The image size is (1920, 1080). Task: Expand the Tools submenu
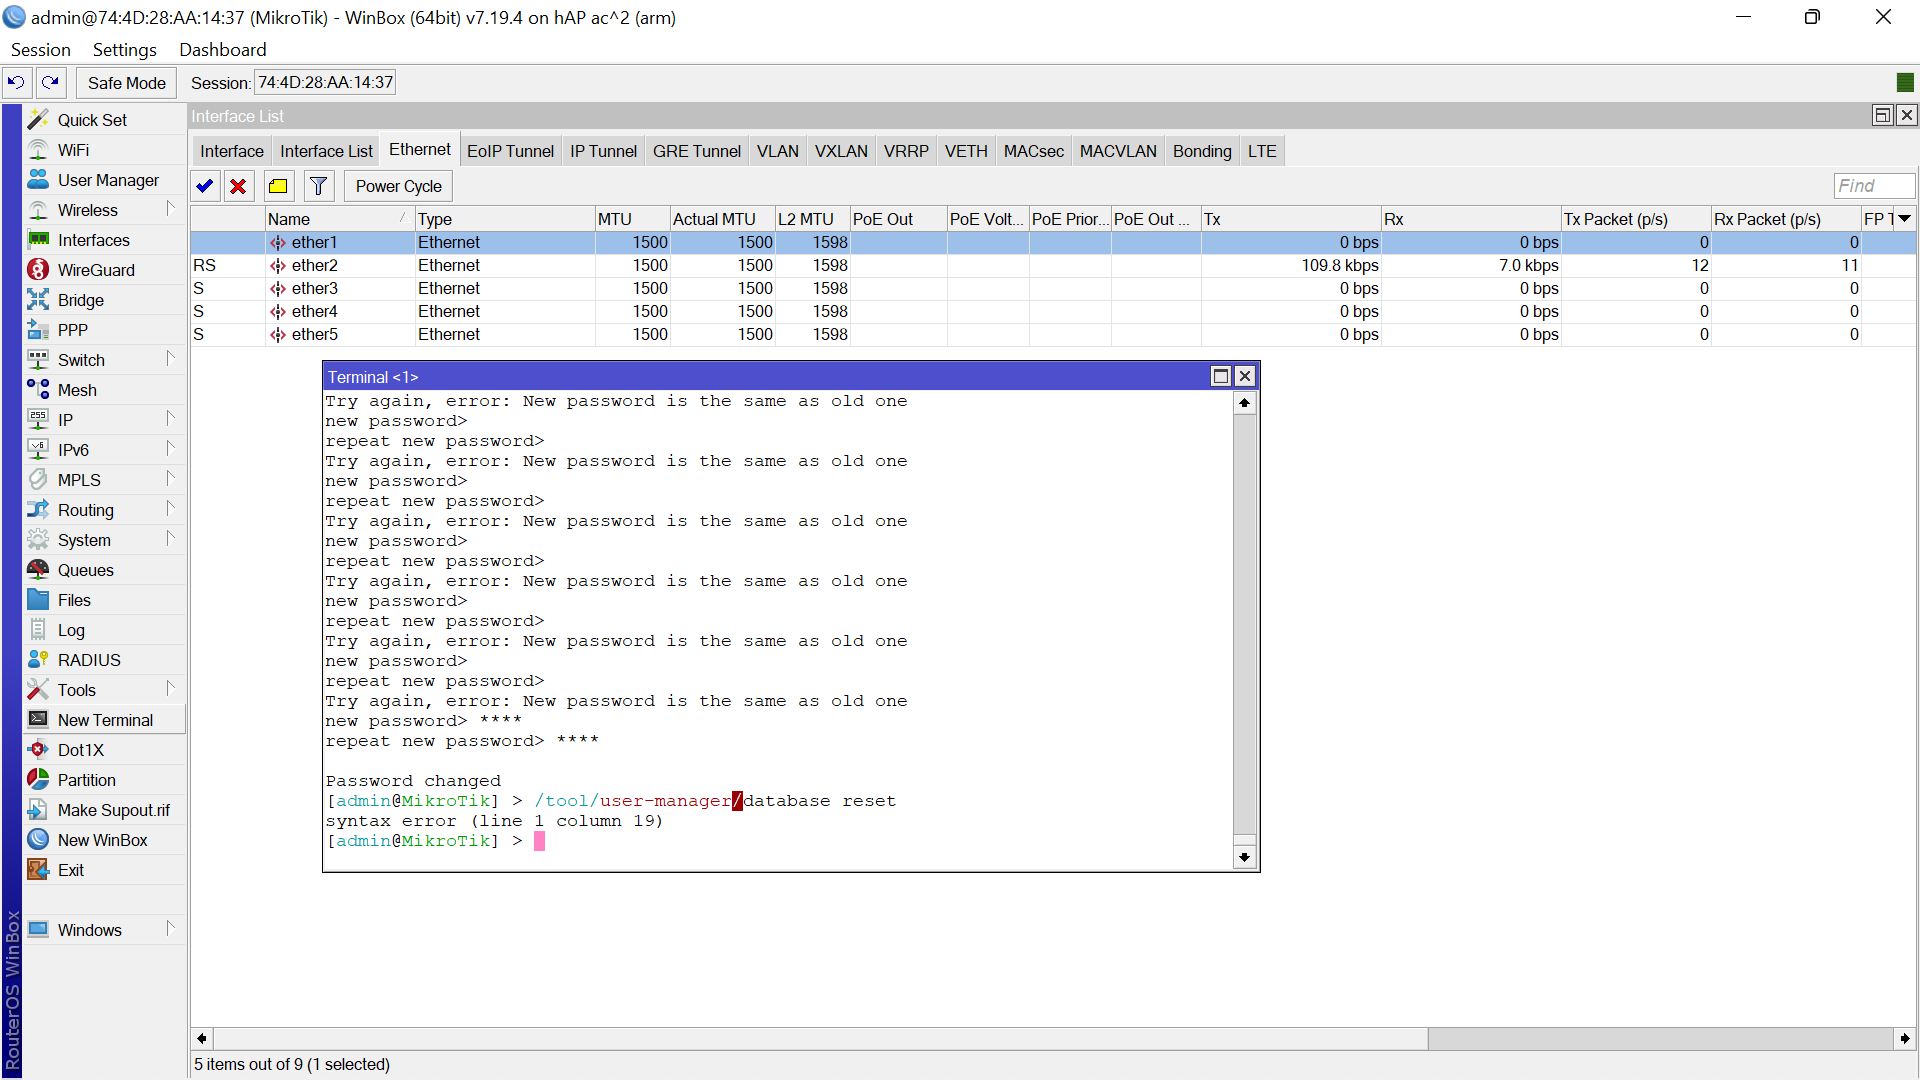click(x=77, y=690)
